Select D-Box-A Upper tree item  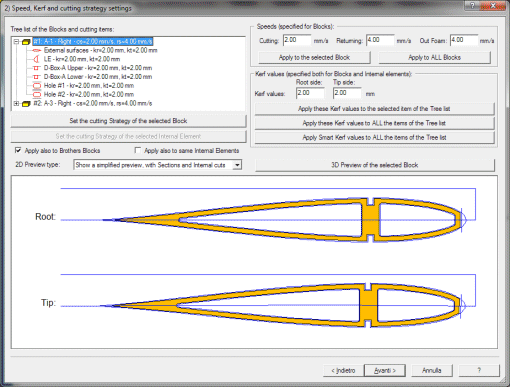[x=98, y=68]
